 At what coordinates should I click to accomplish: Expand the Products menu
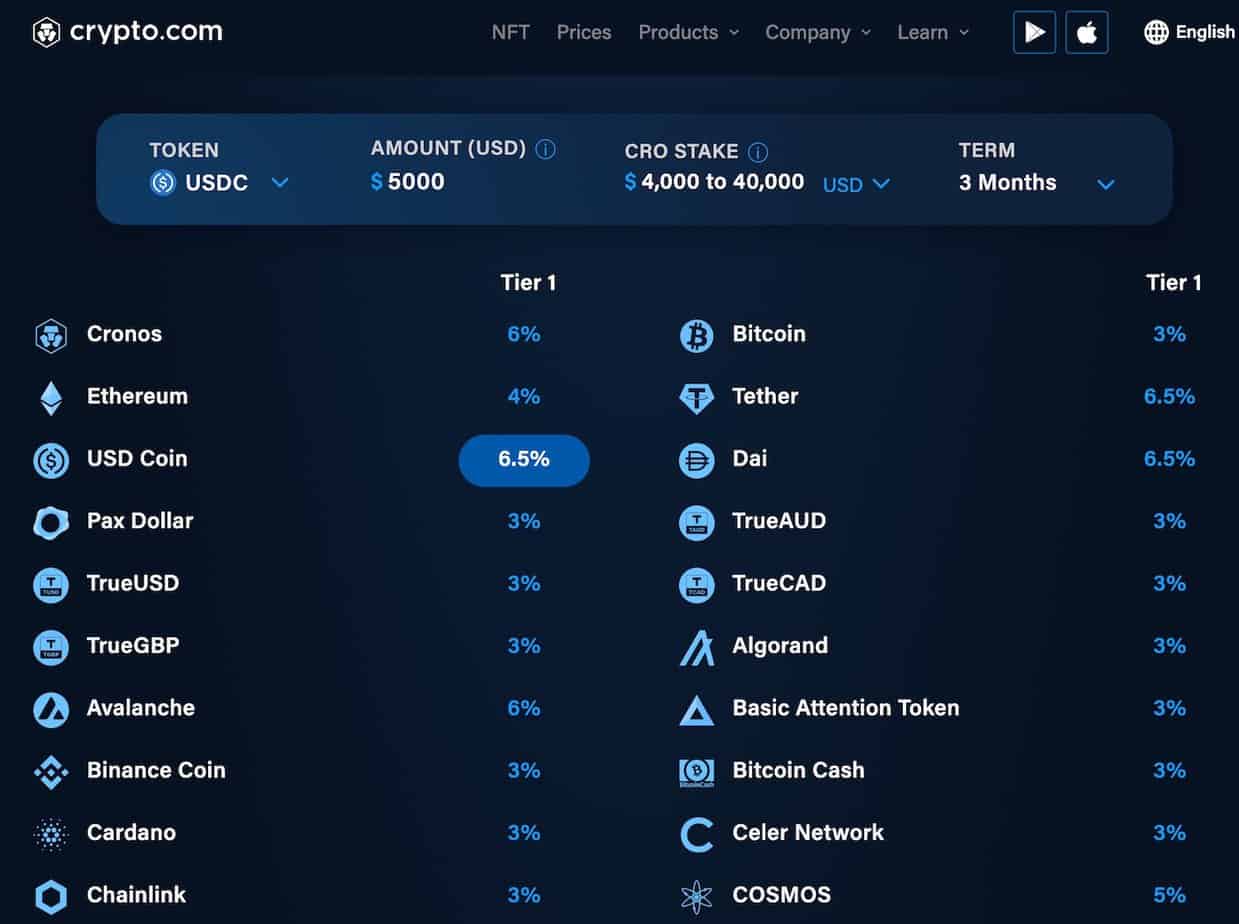pyautogui.click(x=689, y=32)
